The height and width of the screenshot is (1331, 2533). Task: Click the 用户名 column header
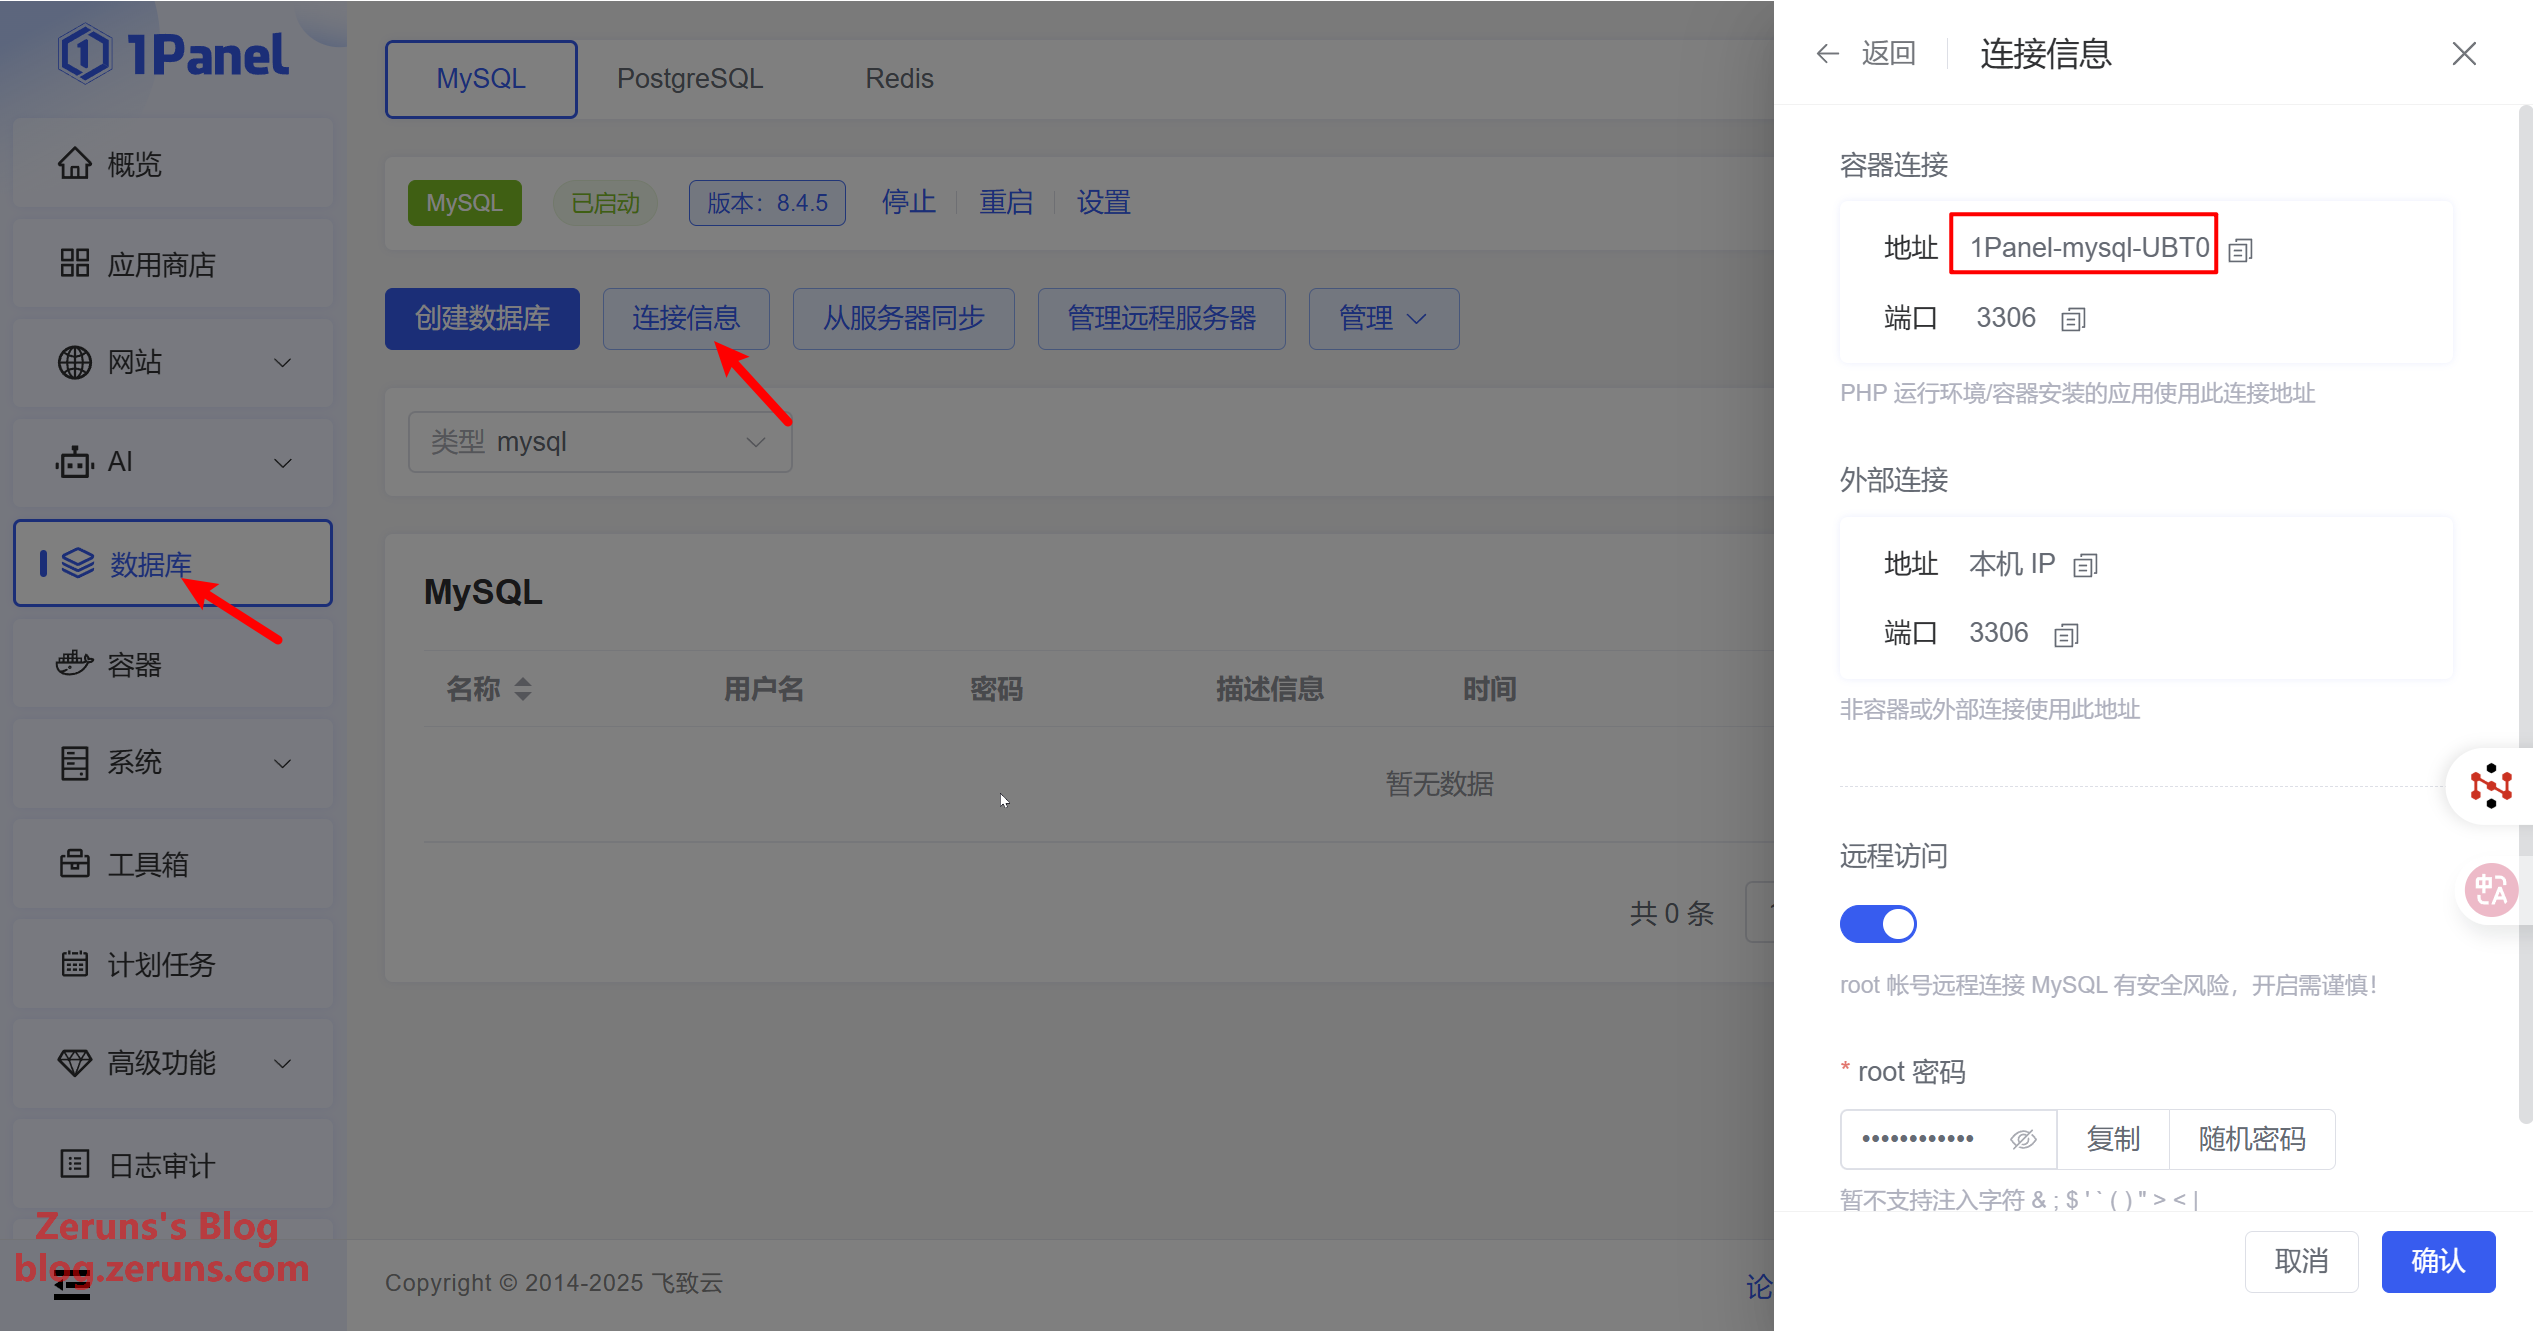click(764, 689)
